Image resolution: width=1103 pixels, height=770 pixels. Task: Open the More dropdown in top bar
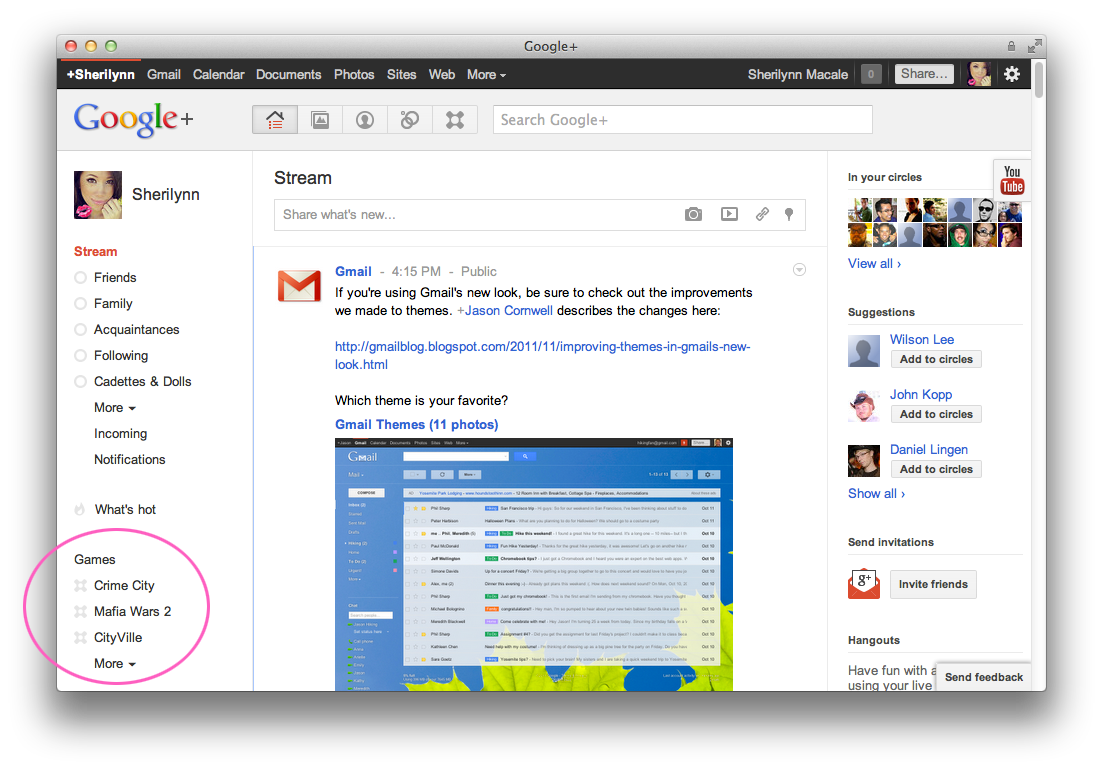[486, 75]
